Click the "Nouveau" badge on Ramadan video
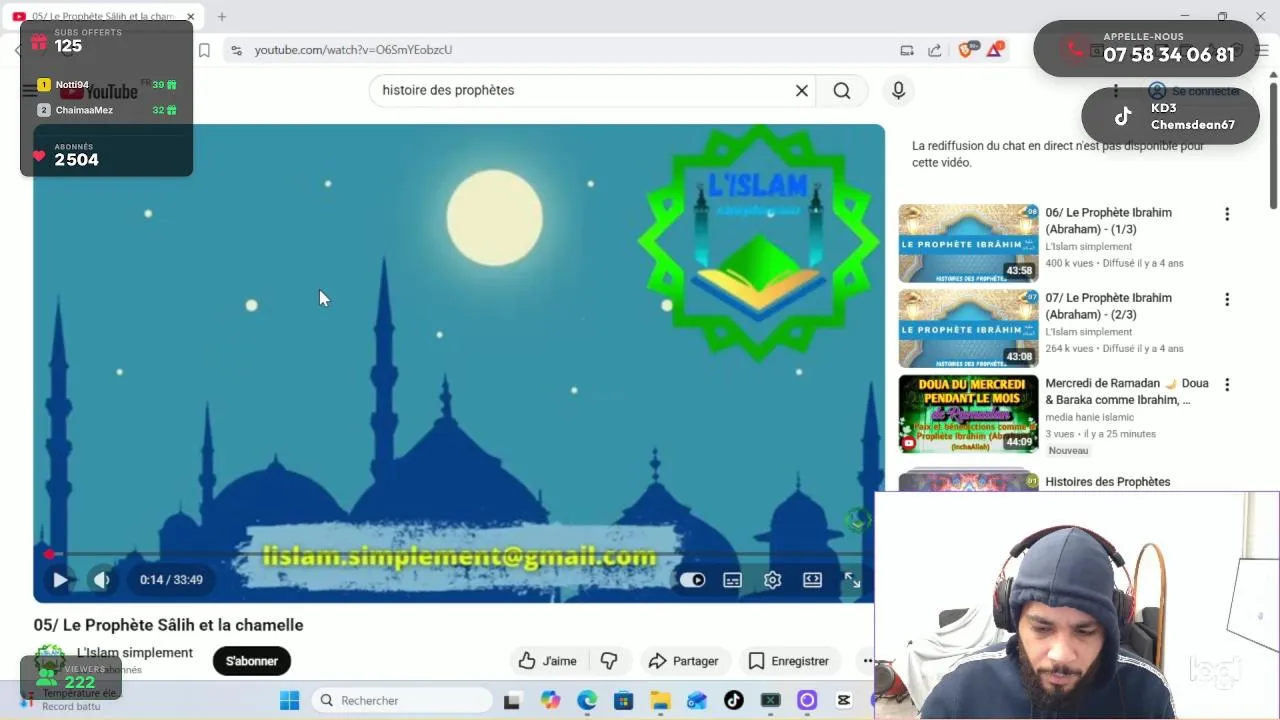This screenshot has height=720, width=1280. click(1068, 451)
